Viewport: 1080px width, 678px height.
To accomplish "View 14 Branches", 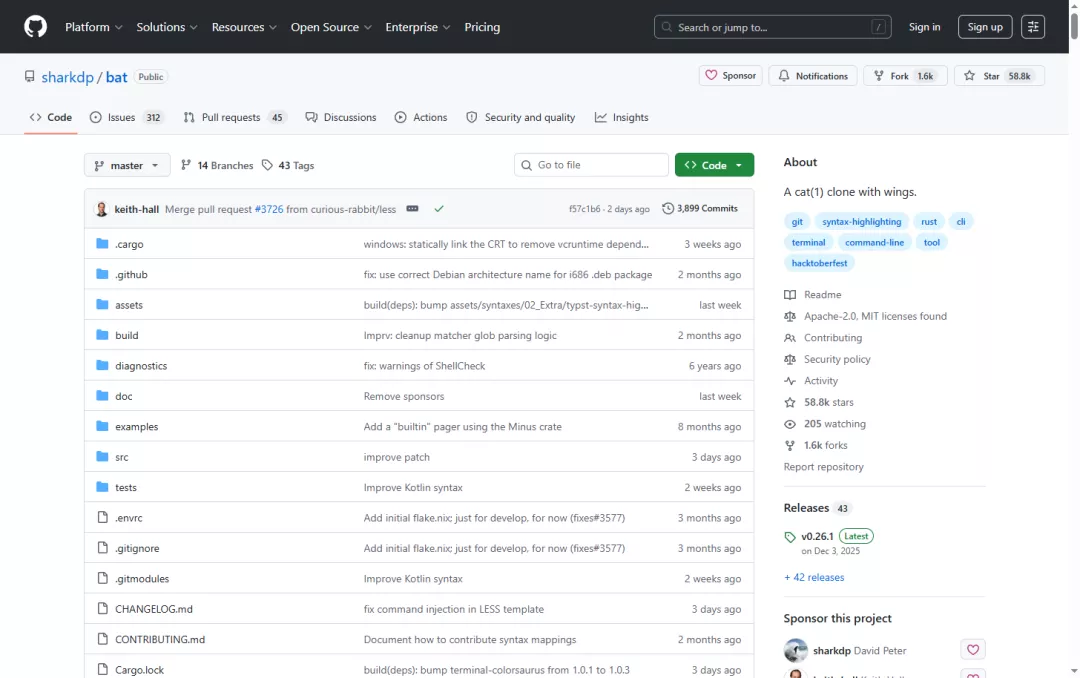I will pyautogui.click(x=217, y=165).
